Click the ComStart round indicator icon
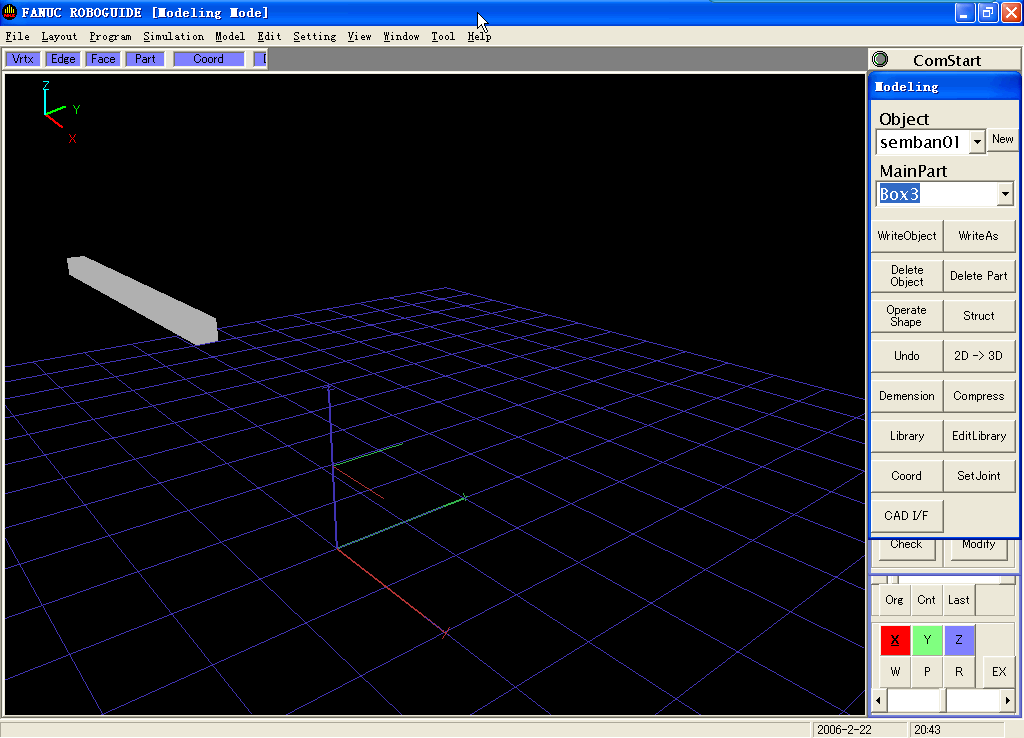The width and height of the screenshot is (1024, 738). tap(880, 59)
